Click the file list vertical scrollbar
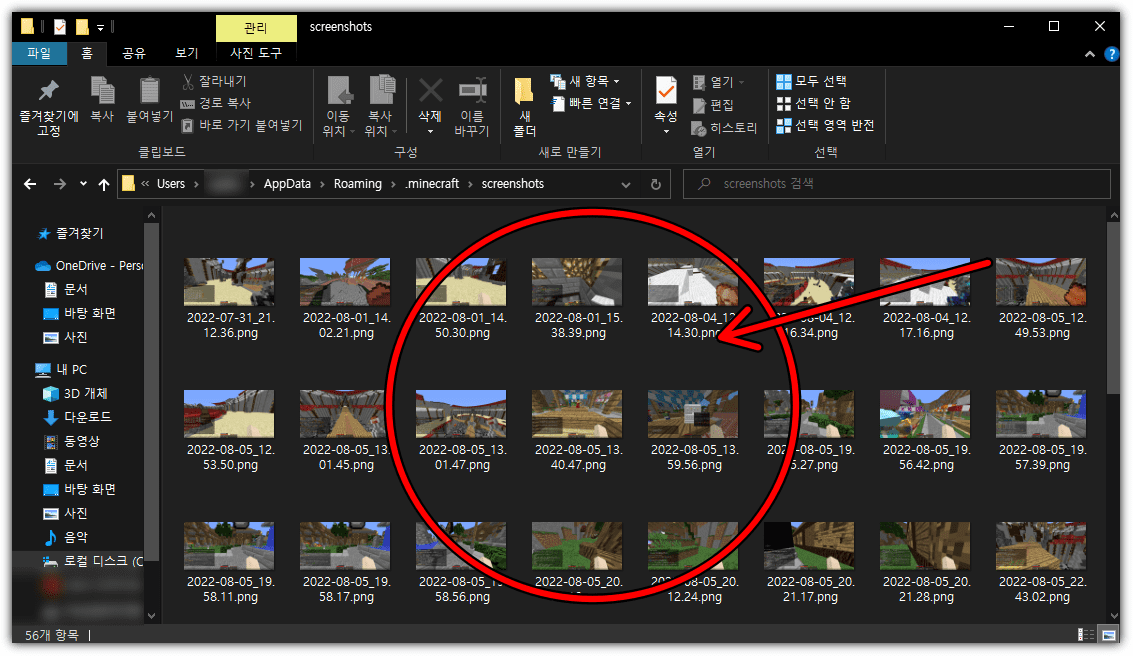The image size is (1133, 656). 1112,308
